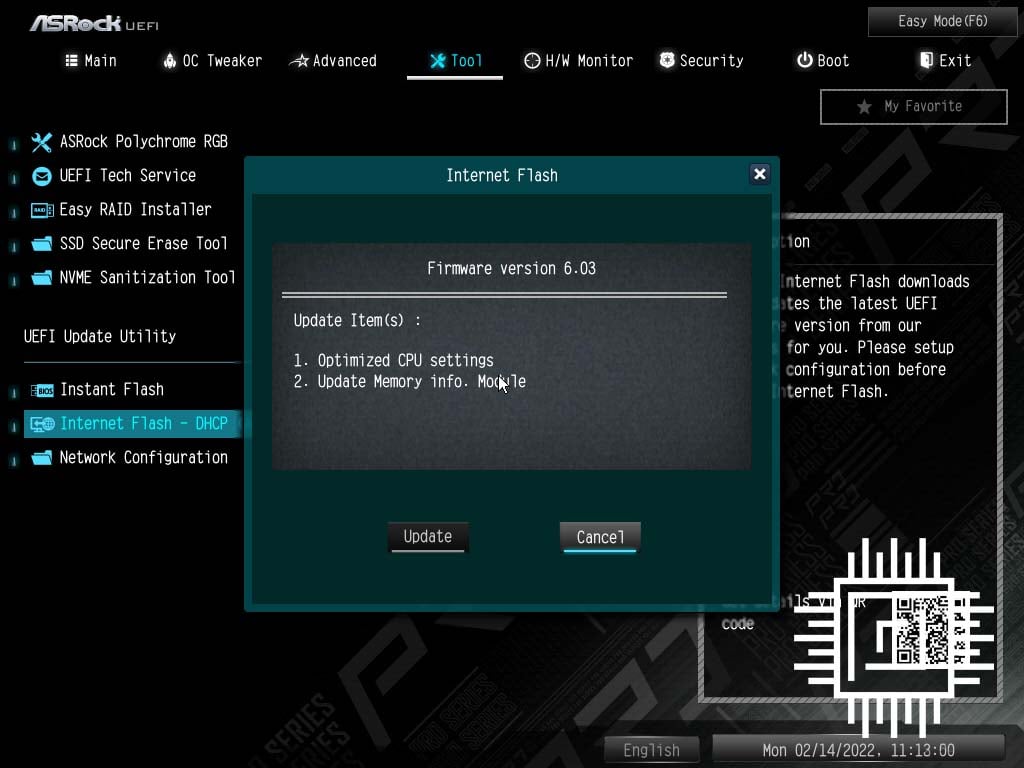Viewport: 1024px width, 768px height.
Task: Open the Advanced tab
Action: point(333,61)
